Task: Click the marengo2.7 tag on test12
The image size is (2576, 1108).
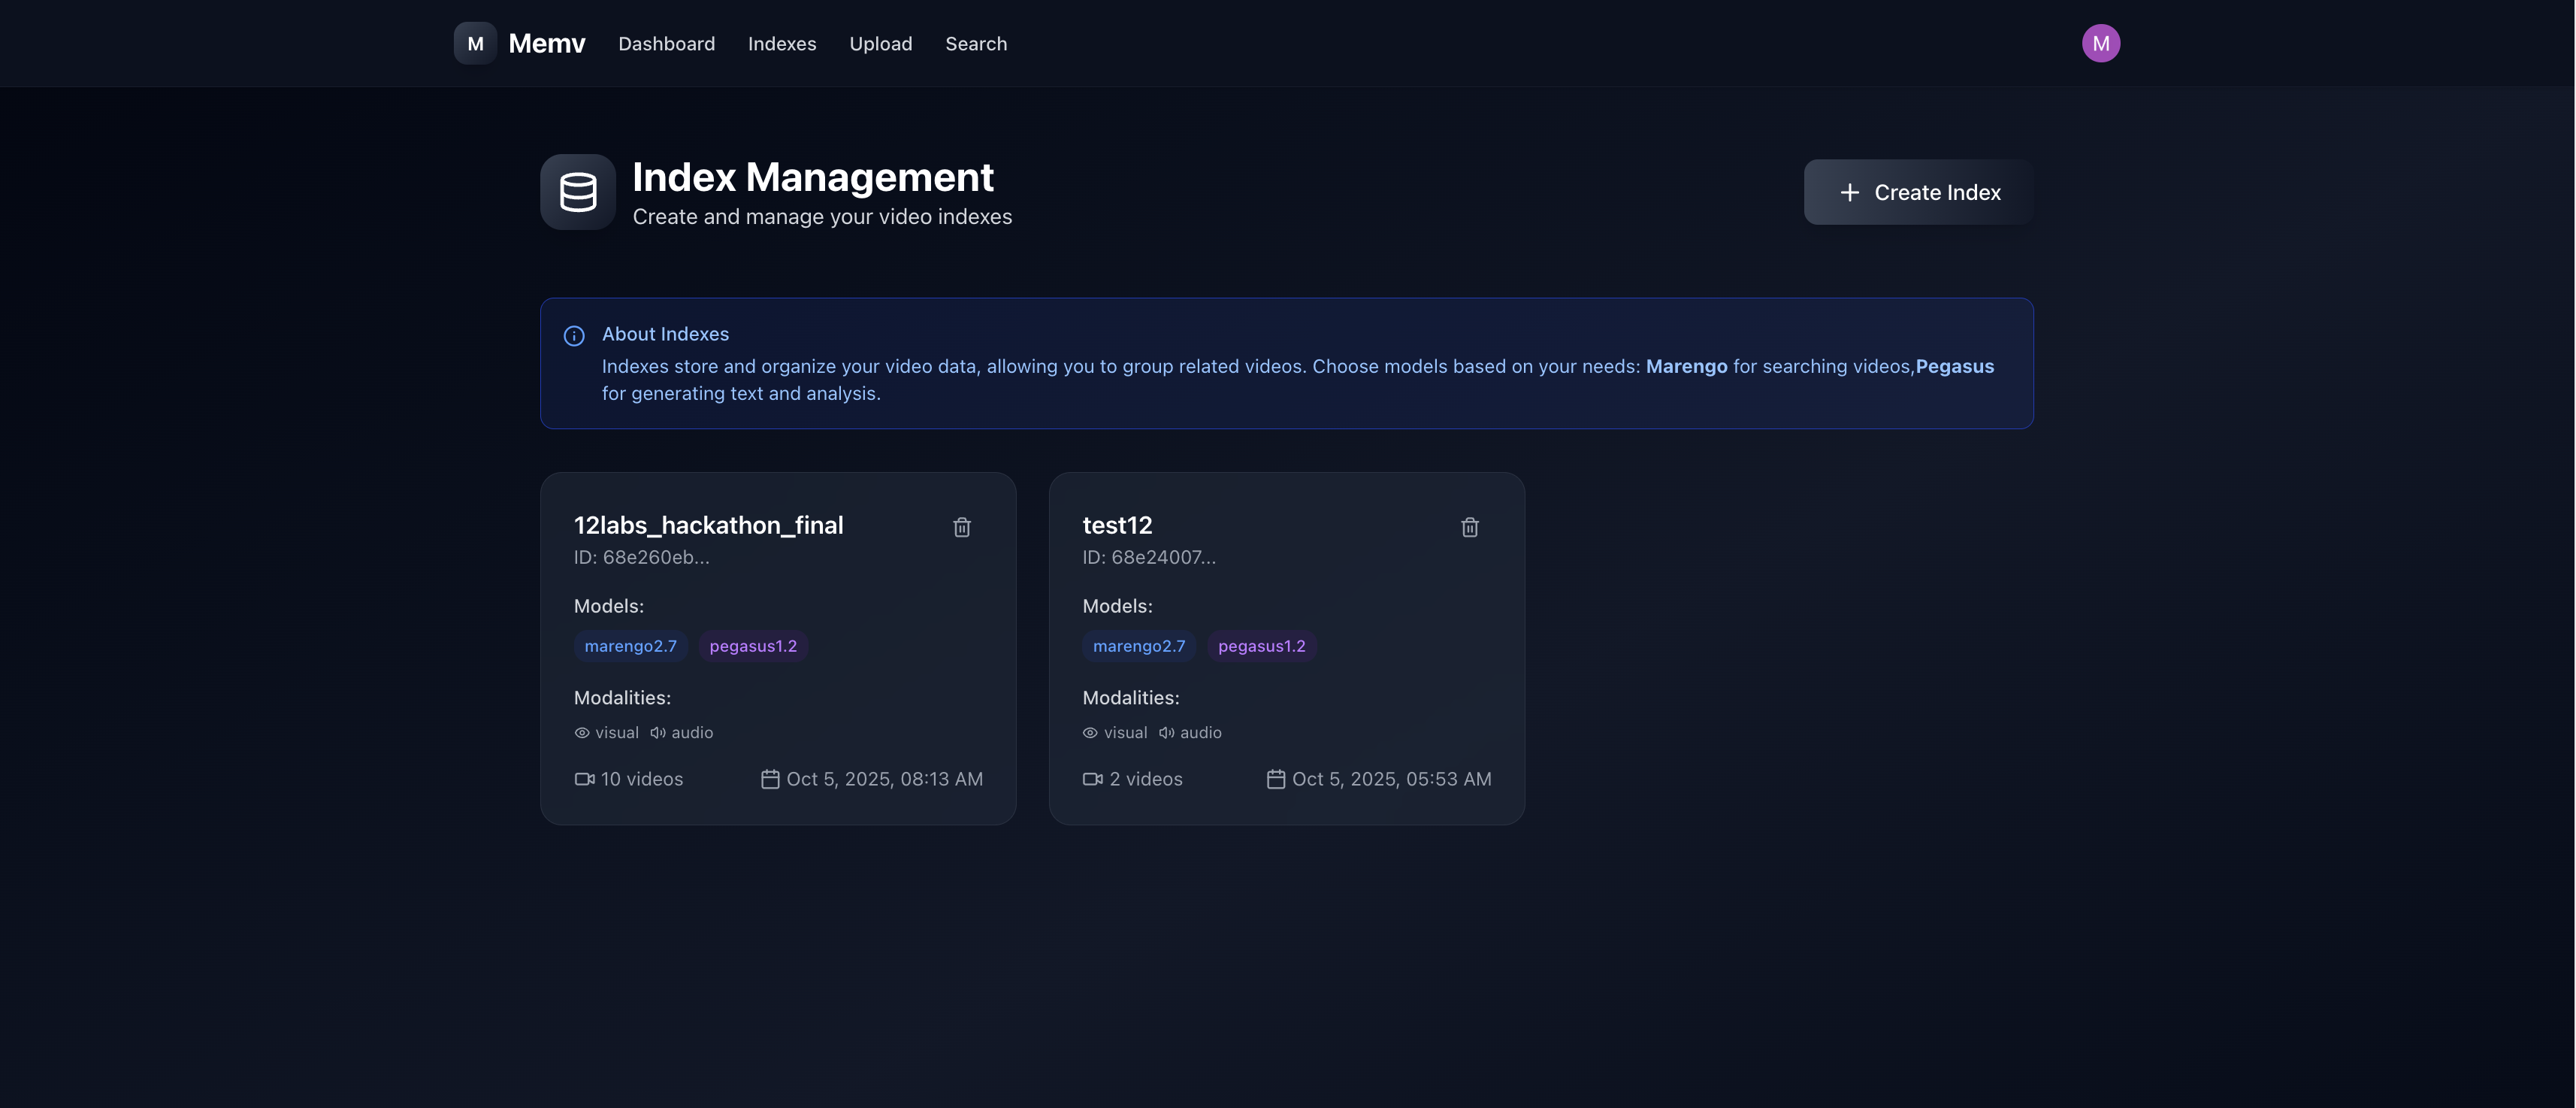Action: tap(1138, 646)
